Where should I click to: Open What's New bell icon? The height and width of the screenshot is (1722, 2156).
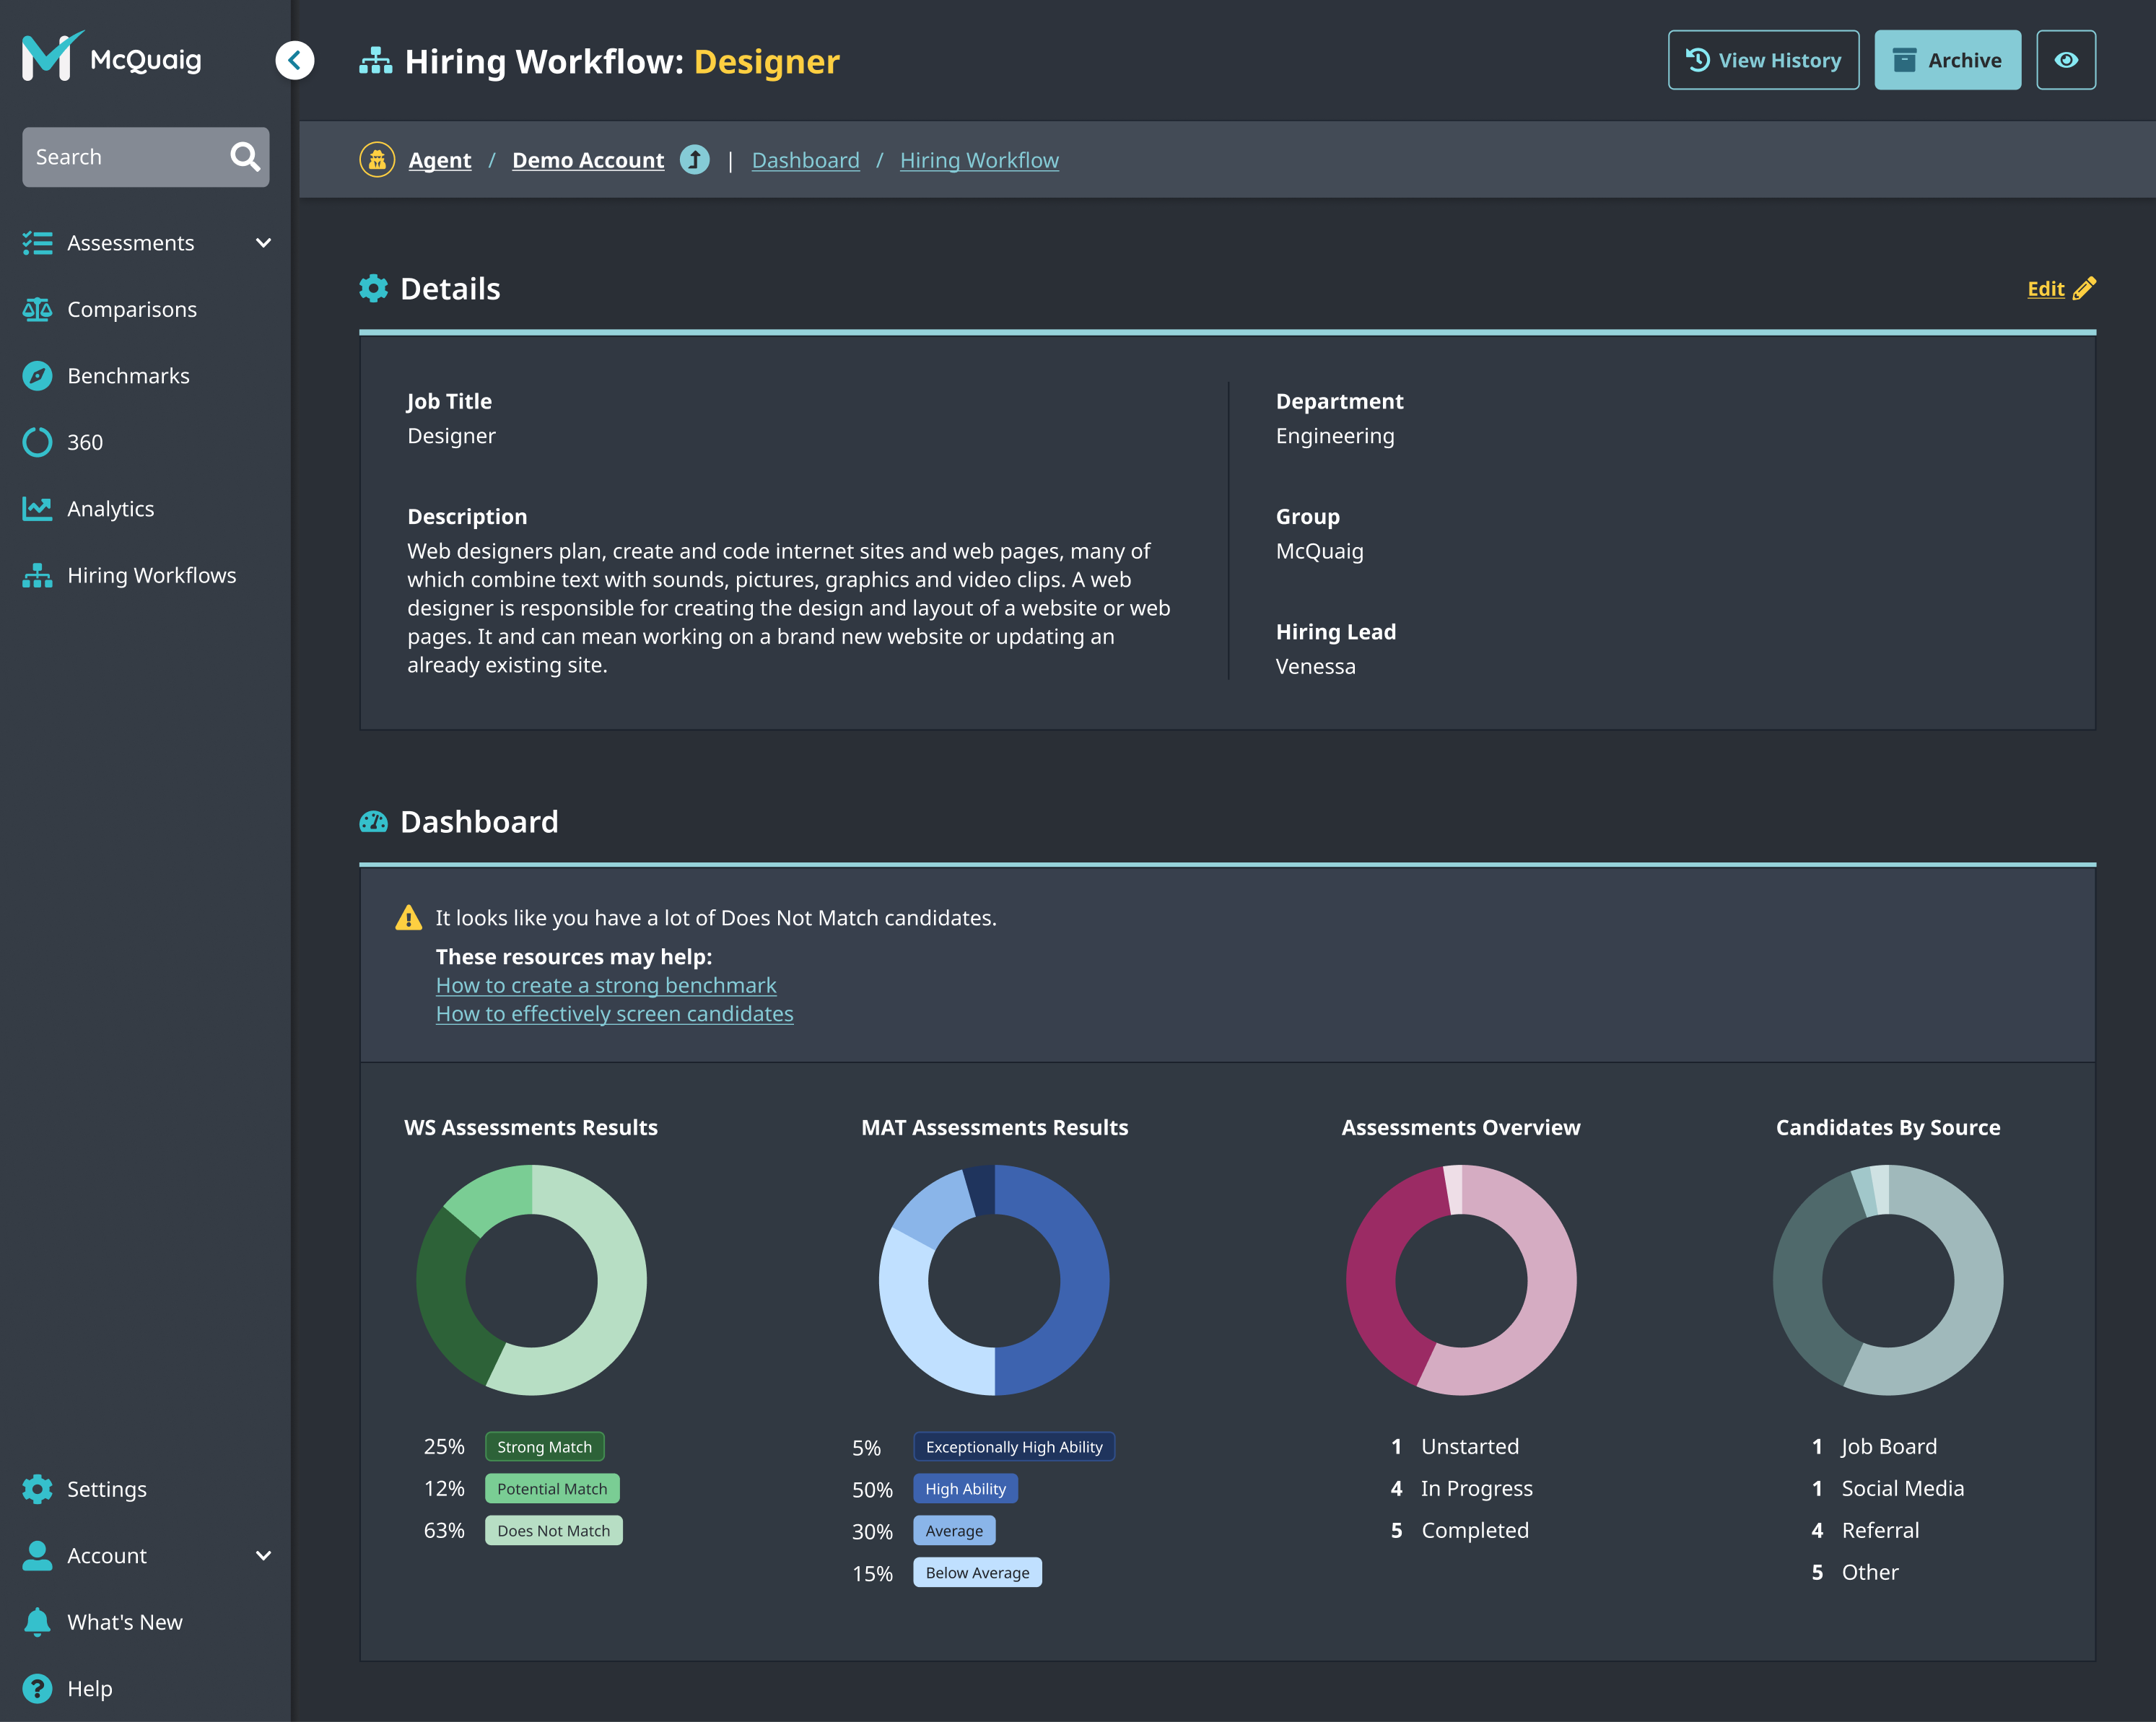pos(37,1622)
